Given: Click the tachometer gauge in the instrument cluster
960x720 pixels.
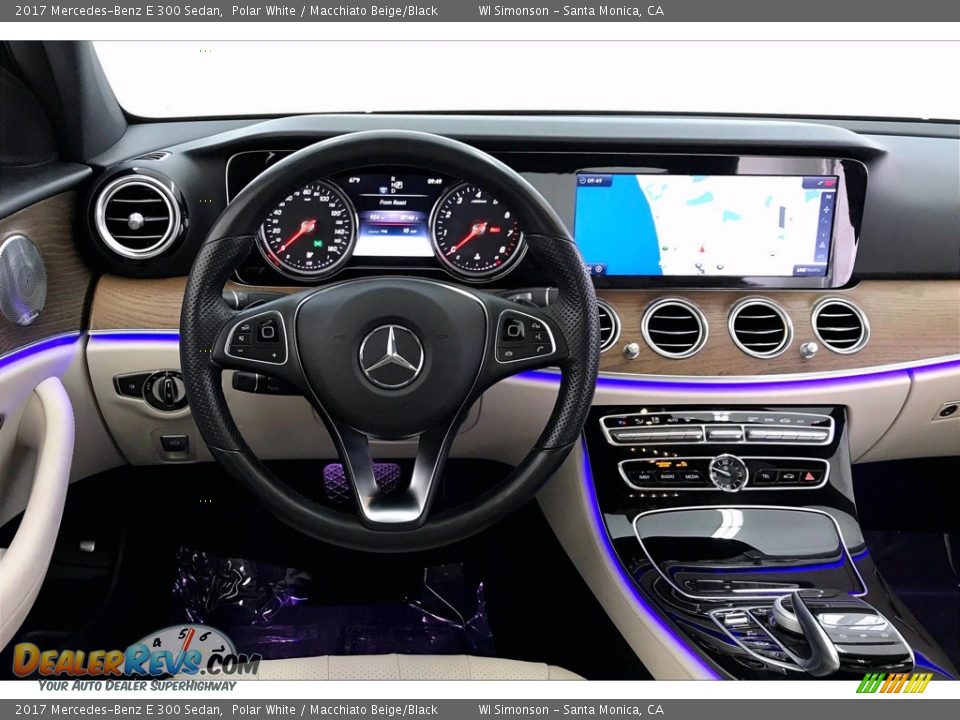Looking at the screenshot, I should 477,231.
